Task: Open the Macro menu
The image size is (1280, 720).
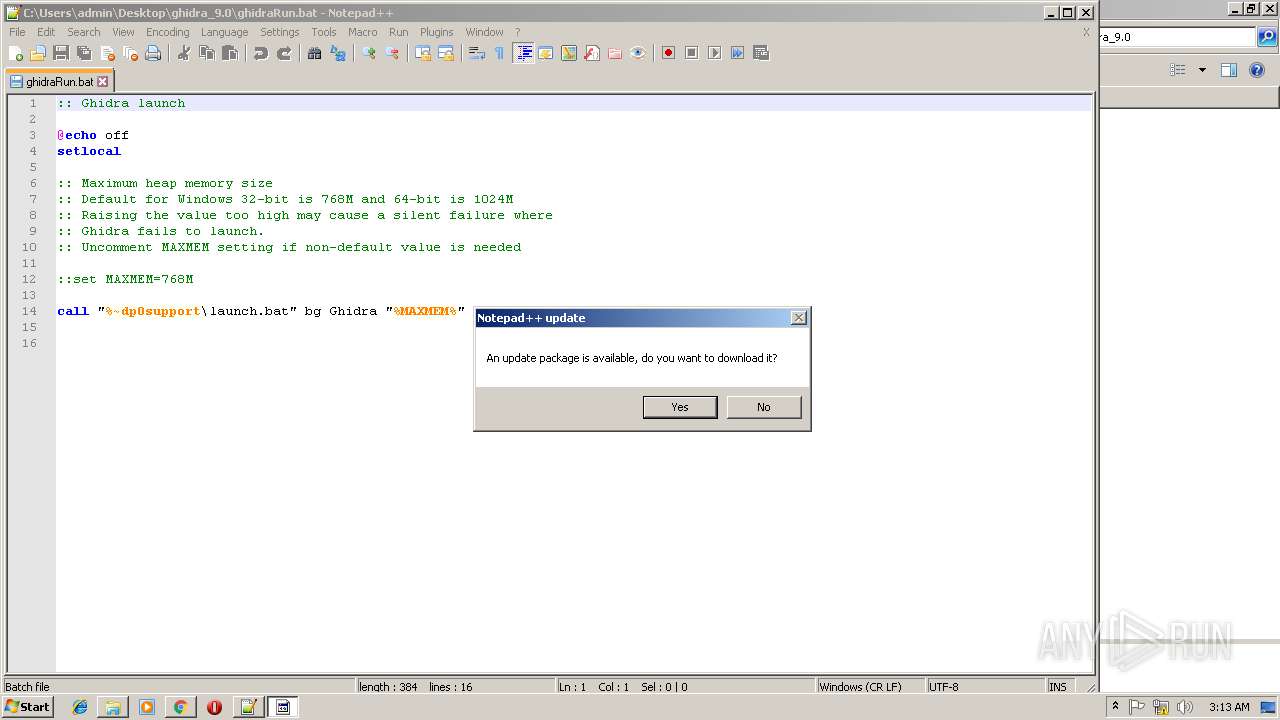Action: (363, 32)
